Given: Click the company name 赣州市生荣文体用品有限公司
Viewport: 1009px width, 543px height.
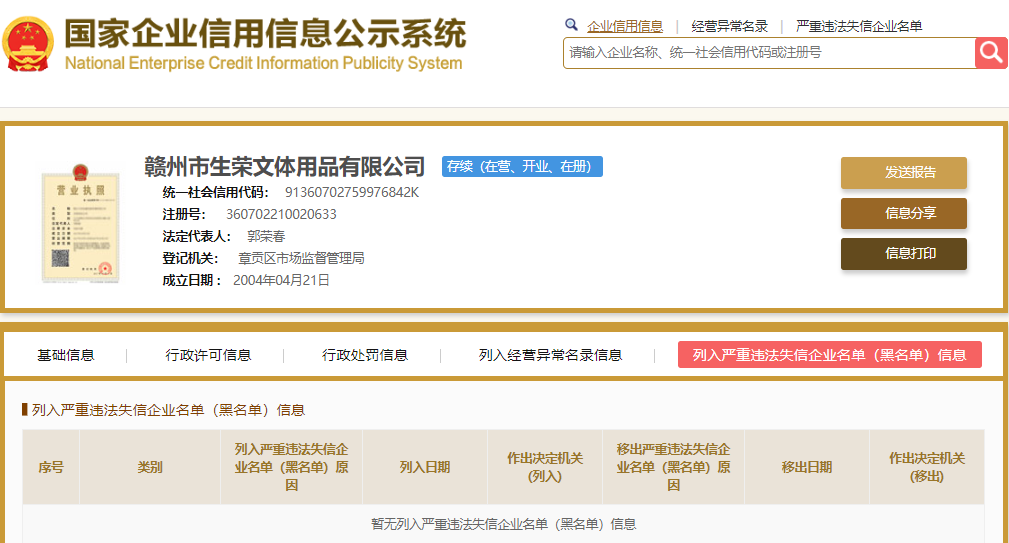Looking at the screenshot, I should click(284, 167).
